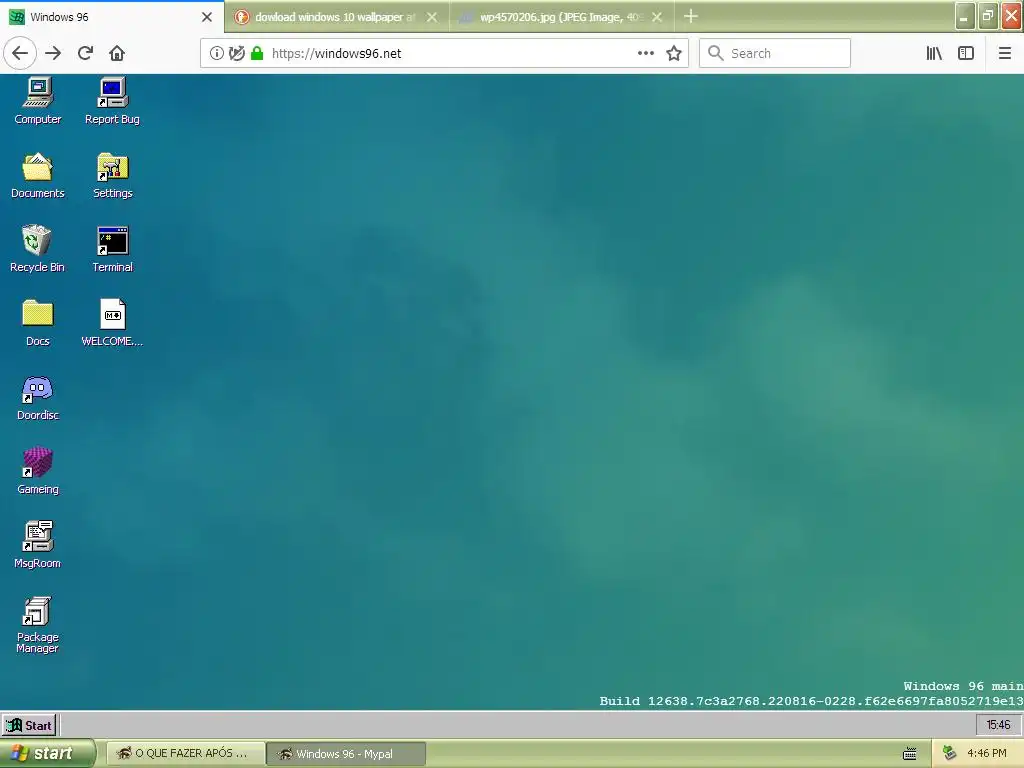Screen dimensions: 1024x768
Task: Open the Recycle Bin
Action: (37, 249)
